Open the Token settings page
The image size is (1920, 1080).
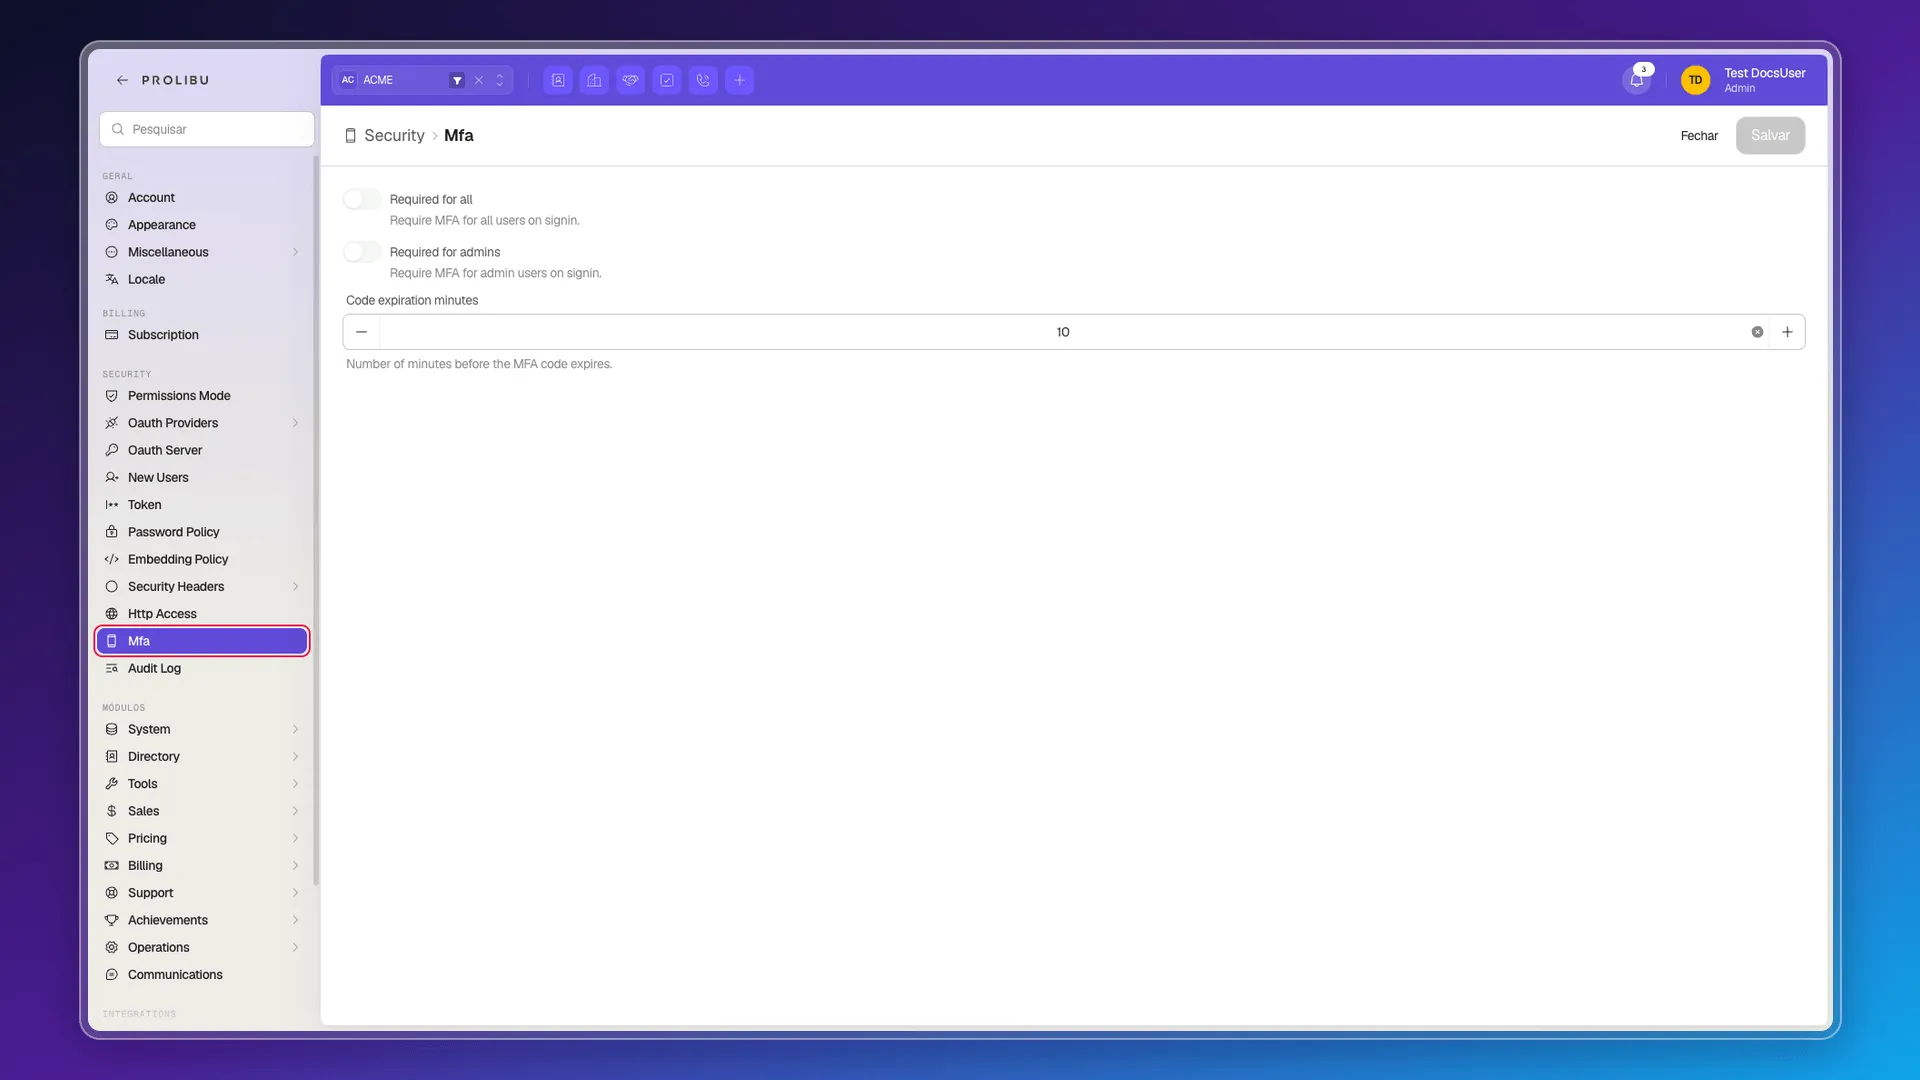(x=202, y=505)
